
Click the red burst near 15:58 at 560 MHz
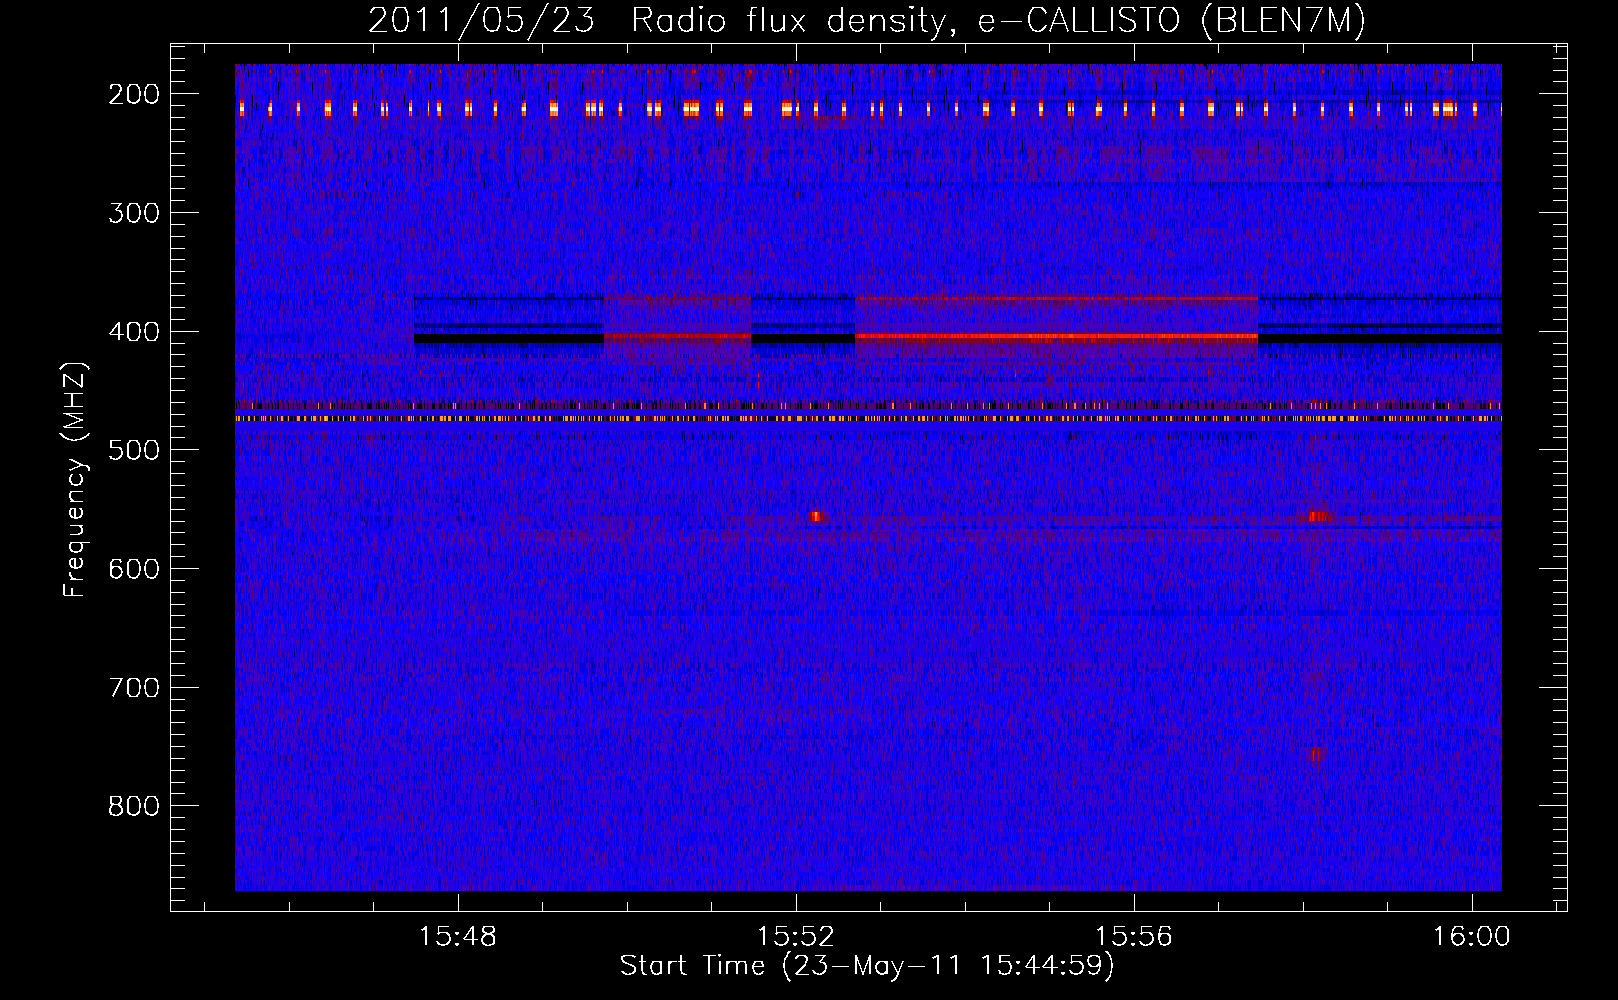pyautogui.click(x=1319, y=516)
